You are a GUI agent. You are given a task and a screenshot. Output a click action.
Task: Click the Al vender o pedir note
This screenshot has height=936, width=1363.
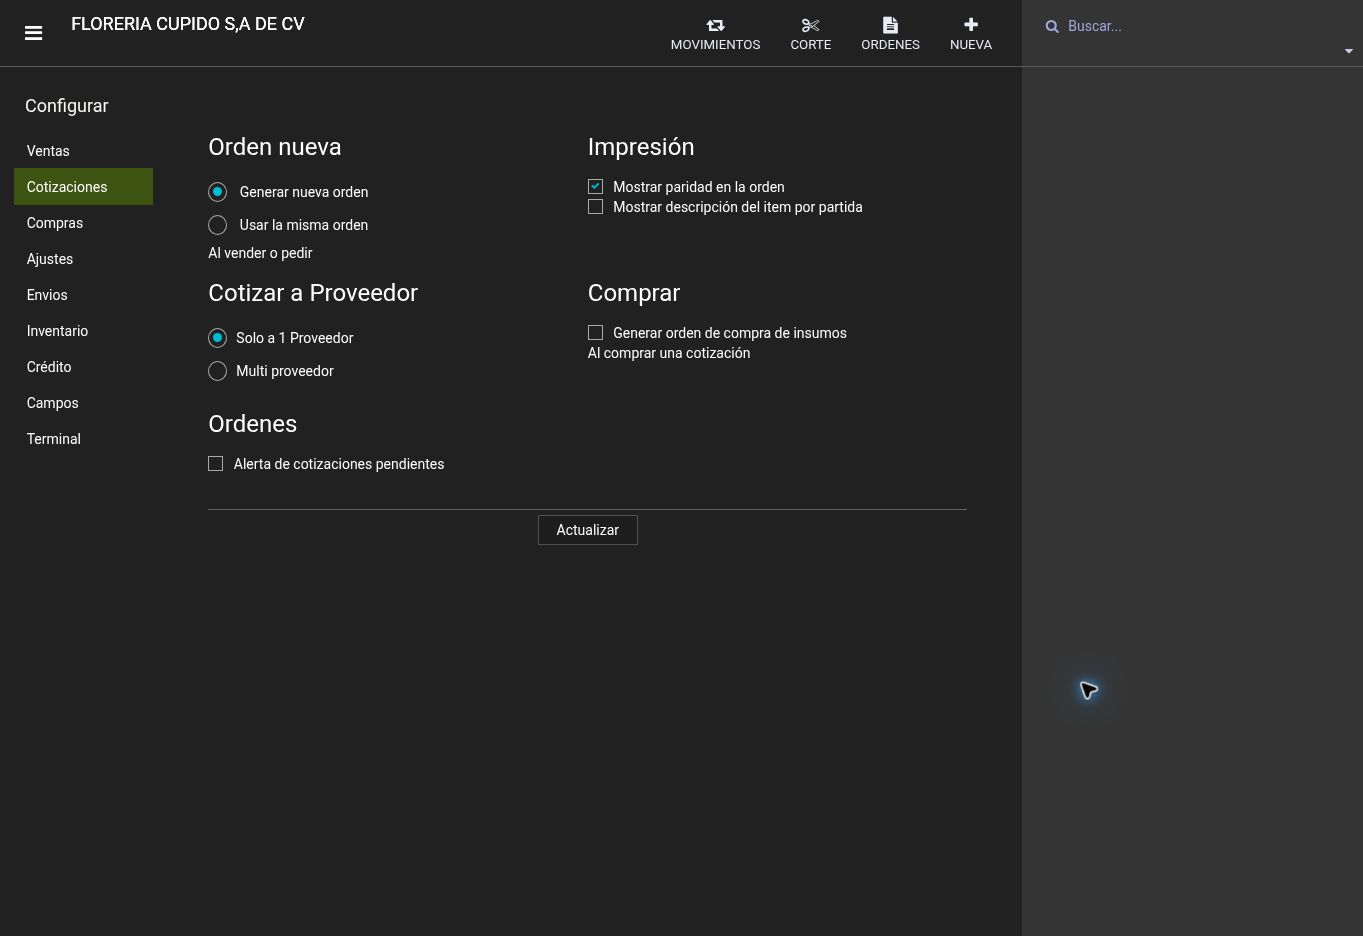[x=260, y=253]
